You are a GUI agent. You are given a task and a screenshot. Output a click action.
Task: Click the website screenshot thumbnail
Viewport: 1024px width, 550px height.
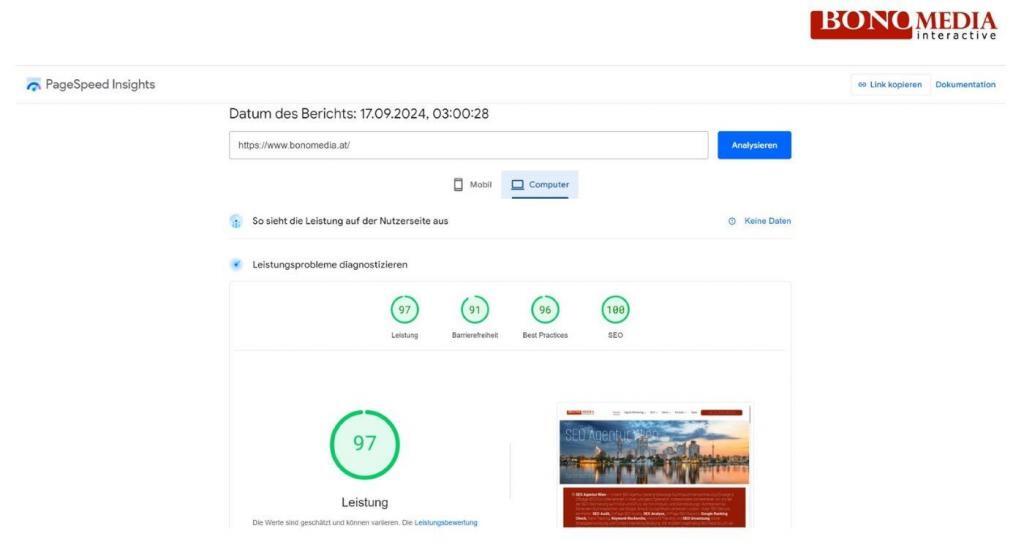654,466
